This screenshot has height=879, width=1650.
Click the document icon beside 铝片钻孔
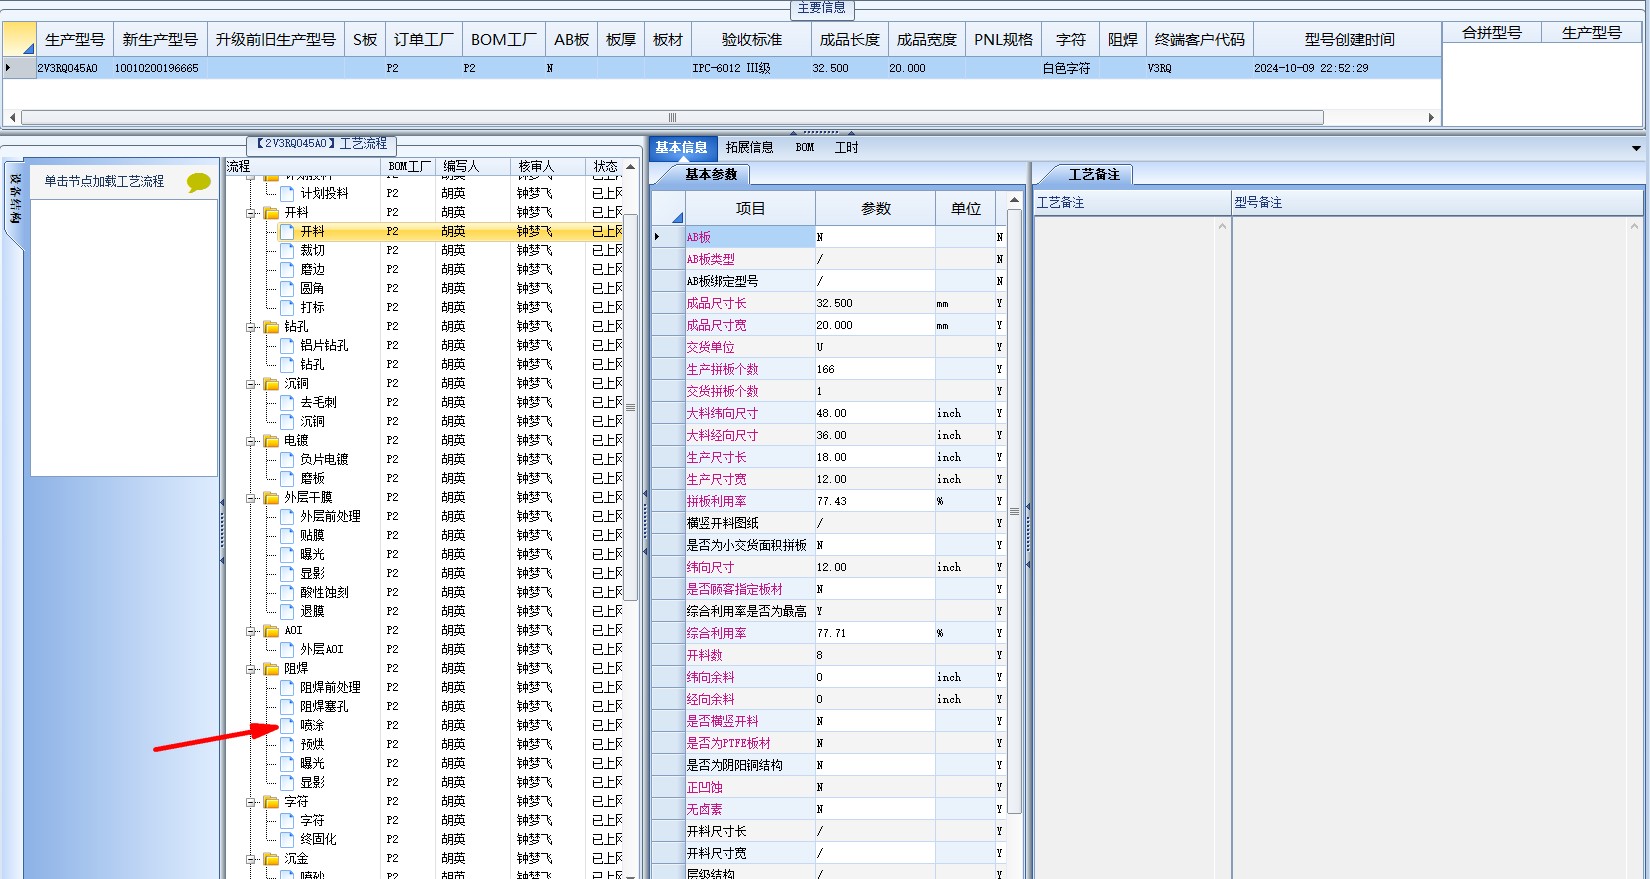pos(288,346)
